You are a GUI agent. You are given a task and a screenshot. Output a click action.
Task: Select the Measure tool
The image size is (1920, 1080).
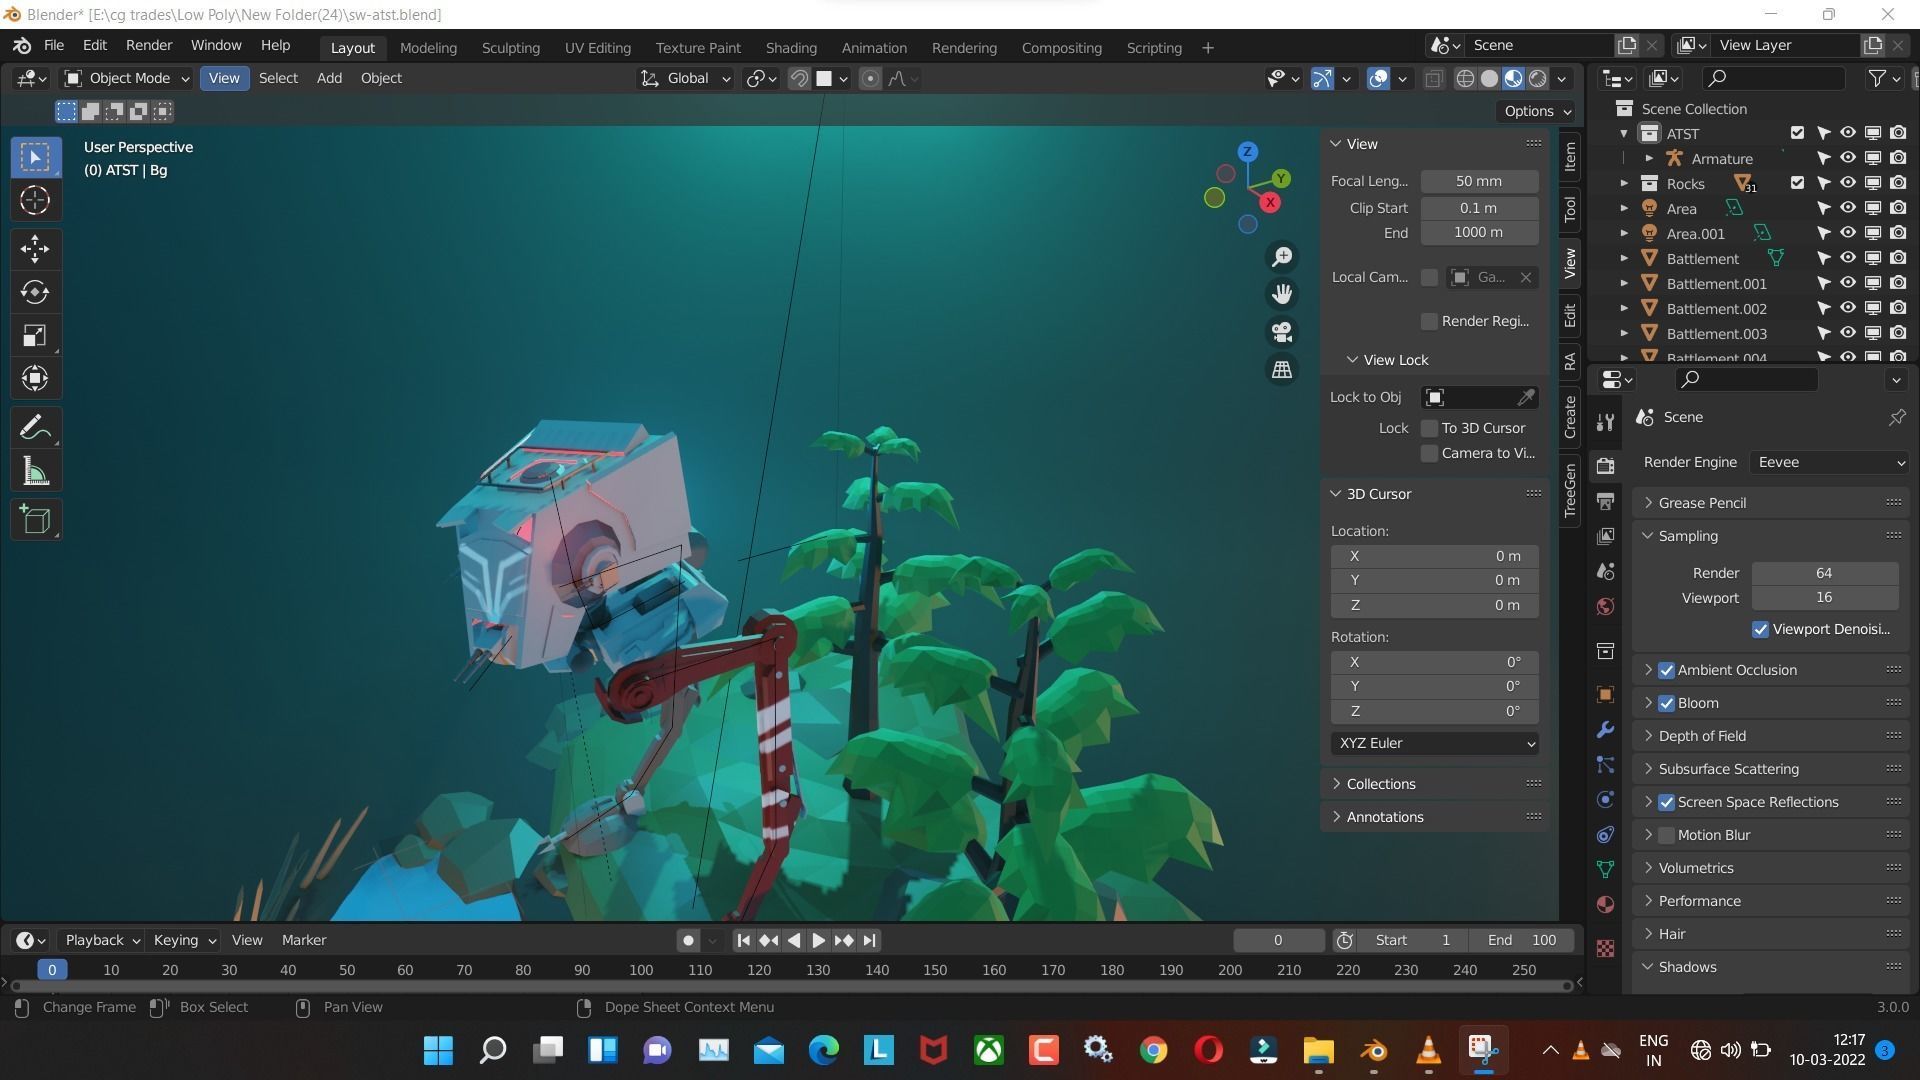35,472
